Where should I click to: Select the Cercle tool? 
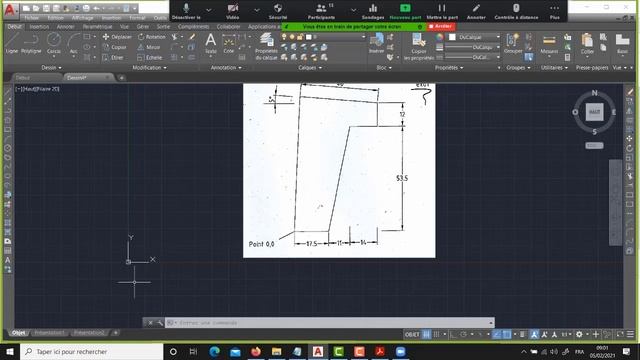click(53, 44)
